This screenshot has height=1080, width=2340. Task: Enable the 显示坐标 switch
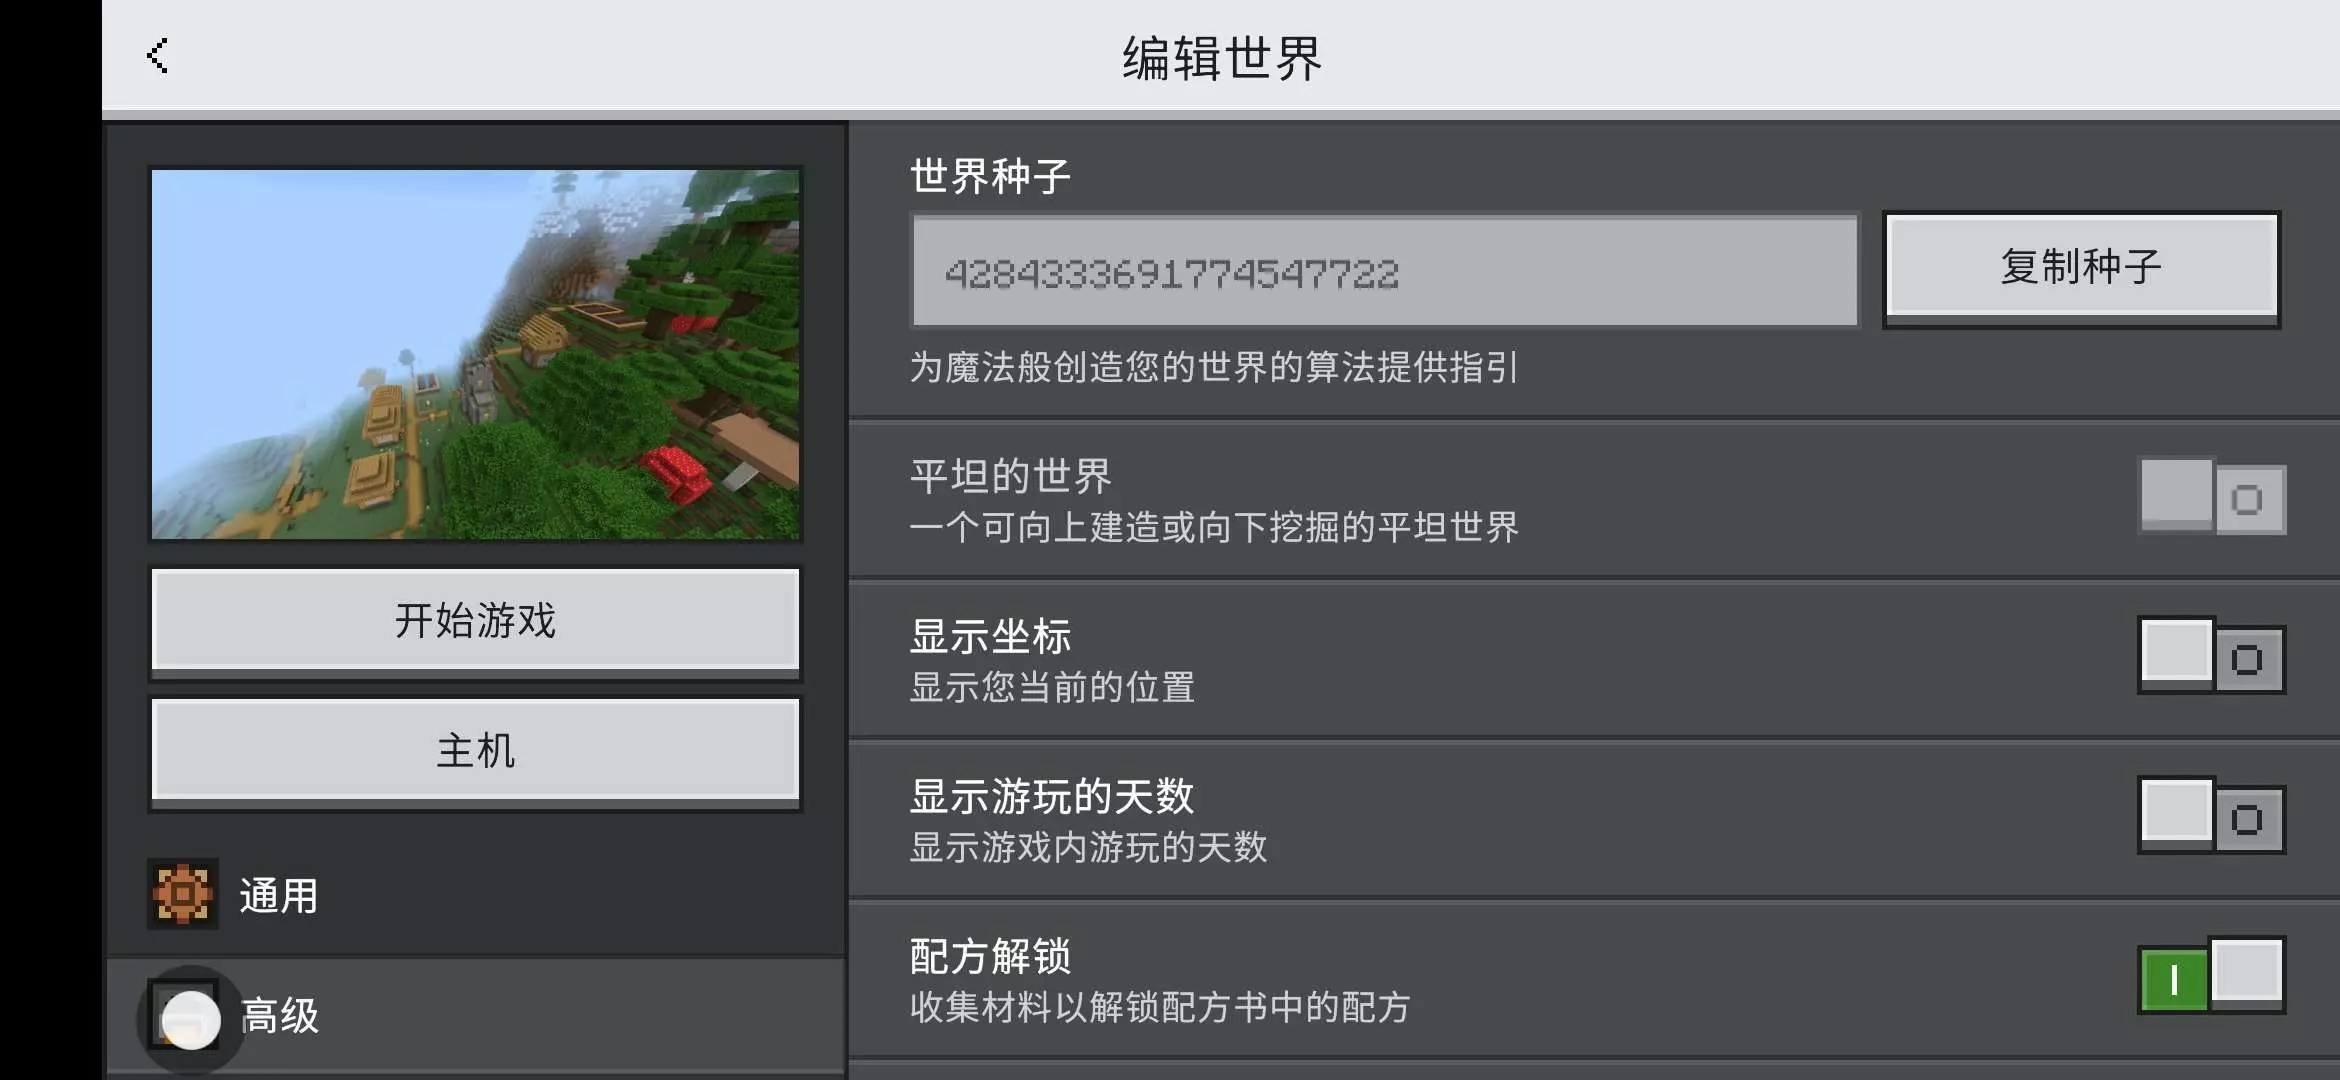2211,656
